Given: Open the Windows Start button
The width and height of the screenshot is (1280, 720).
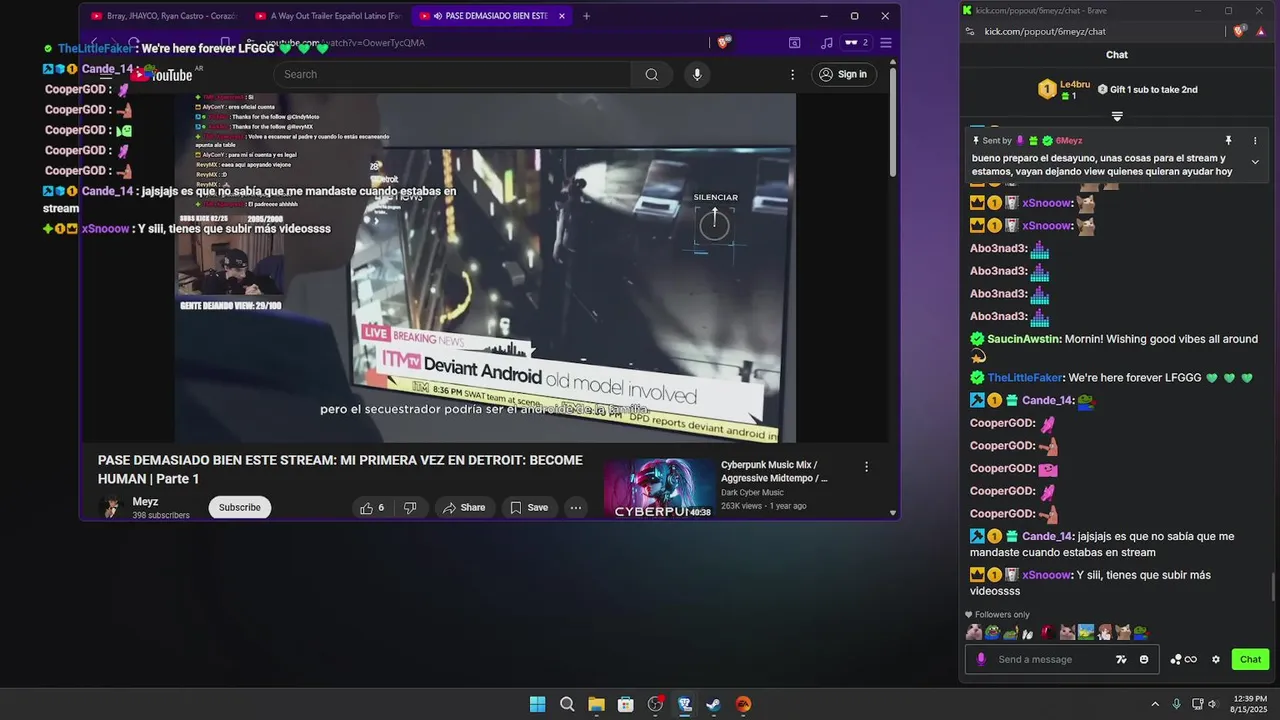Looking at the screenshot, I should coord(537,704).
